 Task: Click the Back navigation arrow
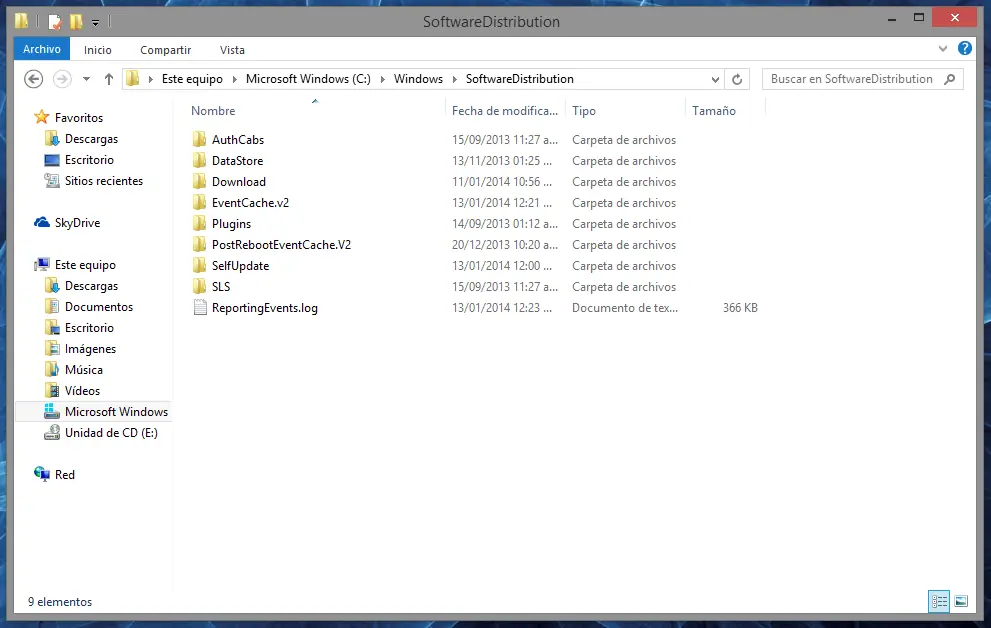(33, 79)
